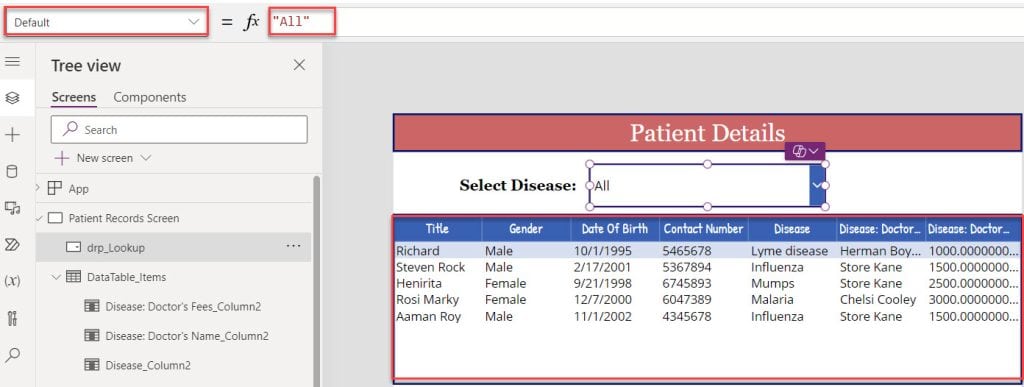1024x387 pixels.
Task: Click the Patient Details header label
Action: tap(707, 133)
